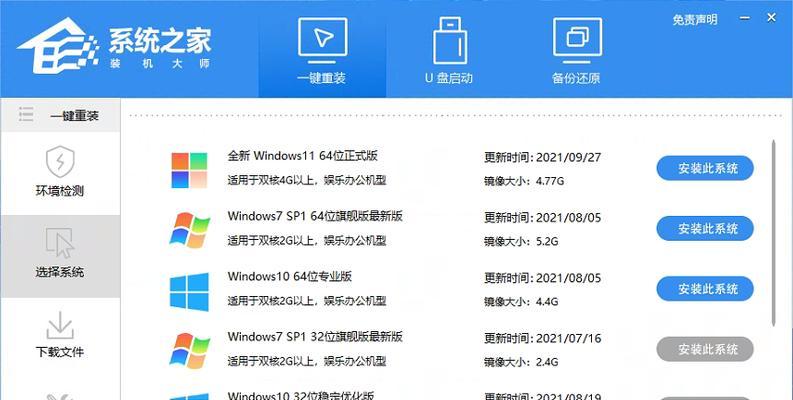
Task: Switch to 一键重装 tab label
Action: pyautogui.click(x=322, y=78)
